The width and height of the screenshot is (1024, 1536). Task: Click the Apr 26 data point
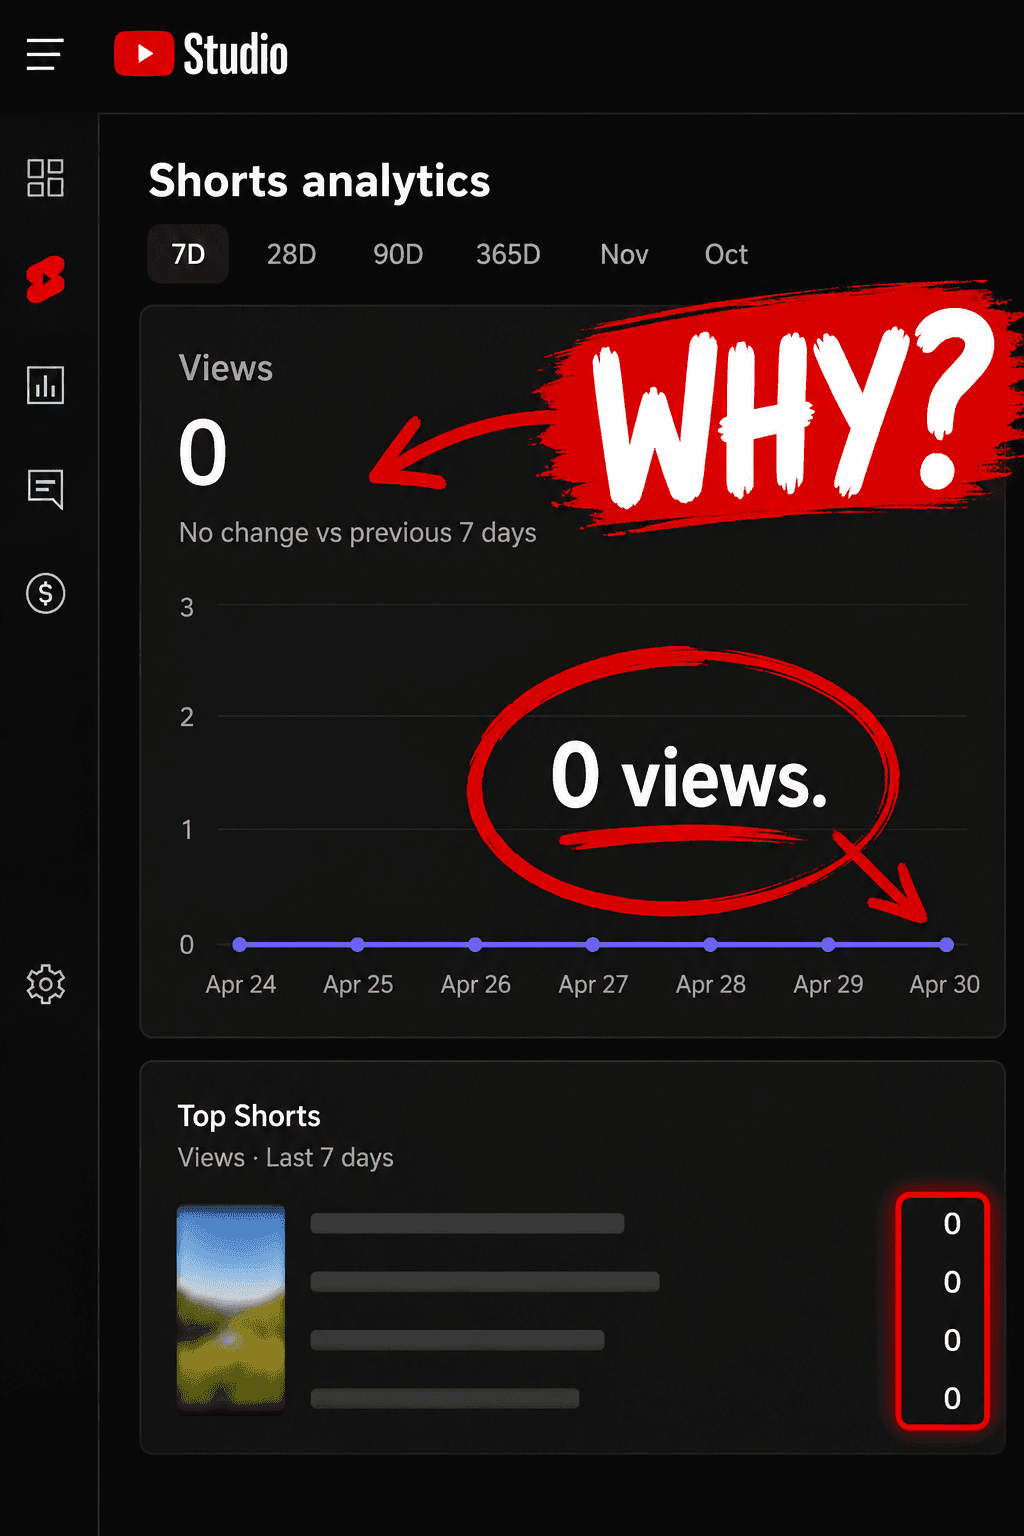475,944
